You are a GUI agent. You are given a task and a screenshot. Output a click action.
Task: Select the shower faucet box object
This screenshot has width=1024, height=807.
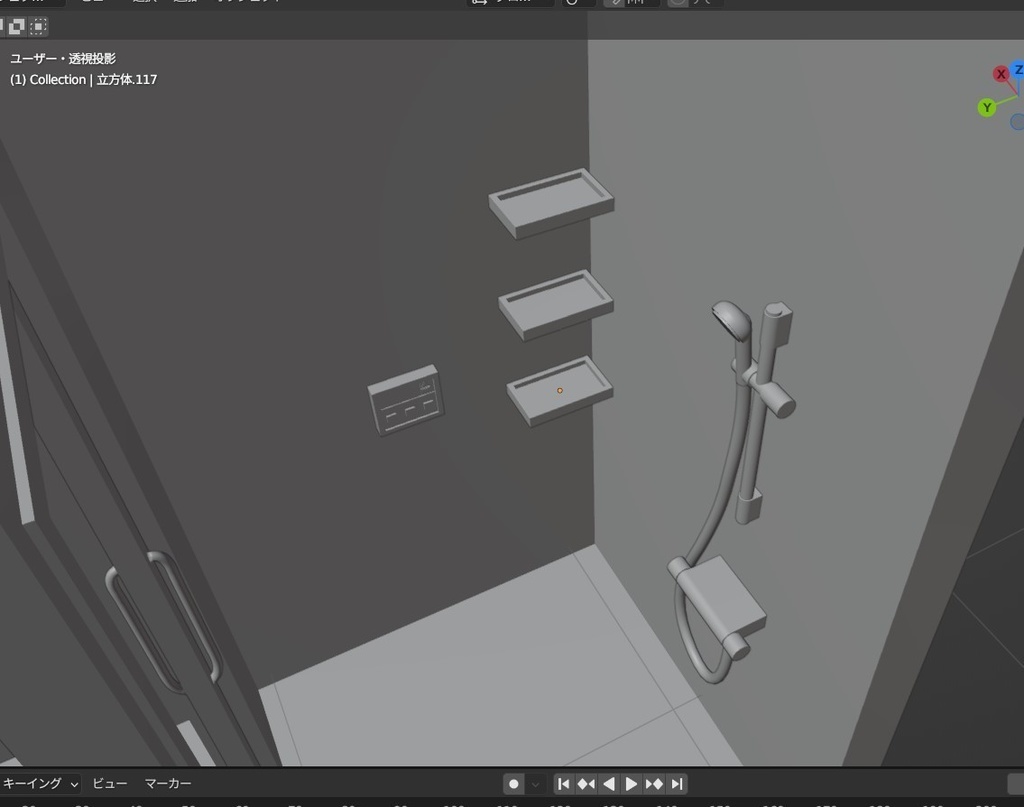click(x=724, y=599)
